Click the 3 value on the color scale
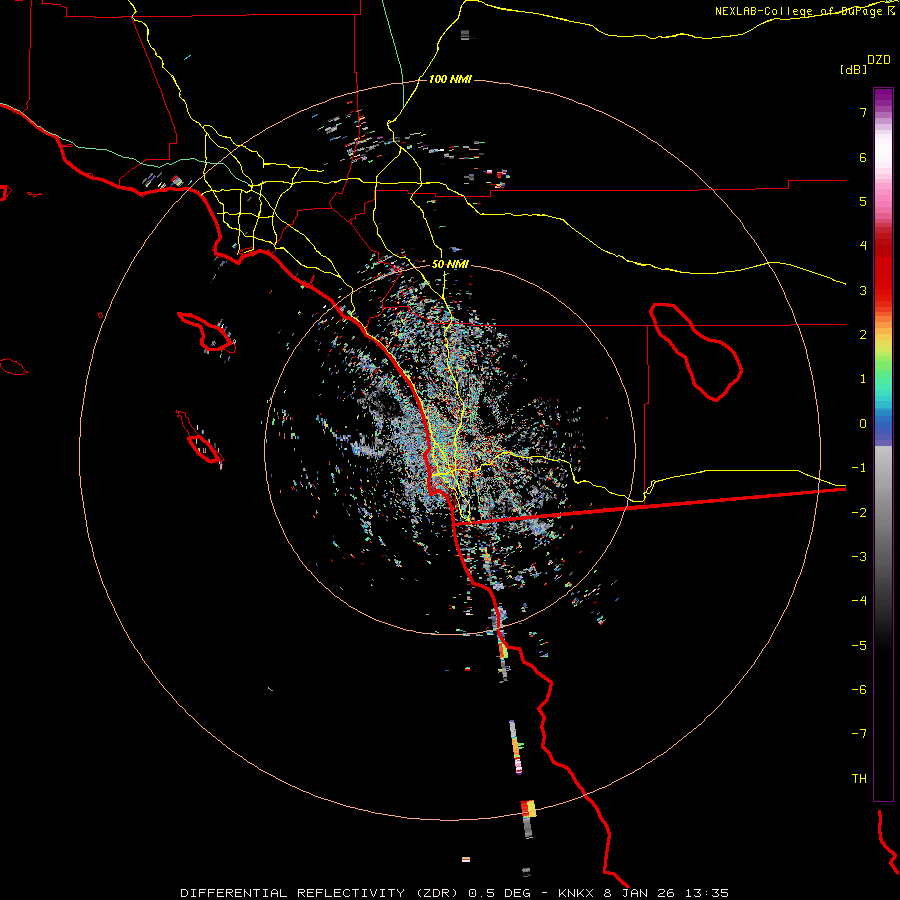 [x=863, y=290]
